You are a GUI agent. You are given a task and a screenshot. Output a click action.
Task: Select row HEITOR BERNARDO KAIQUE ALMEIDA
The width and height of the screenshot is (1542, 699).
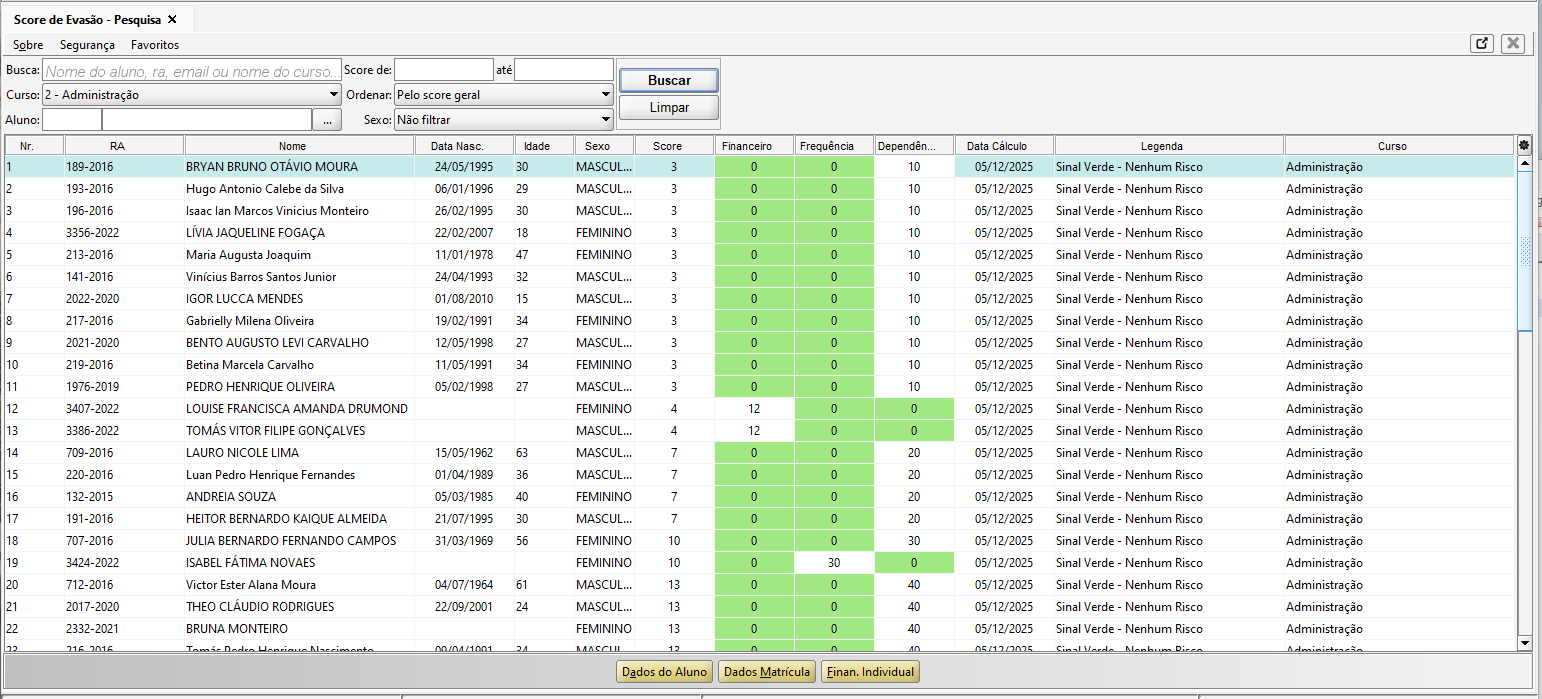pyautogui.click(x=760, y=519)
